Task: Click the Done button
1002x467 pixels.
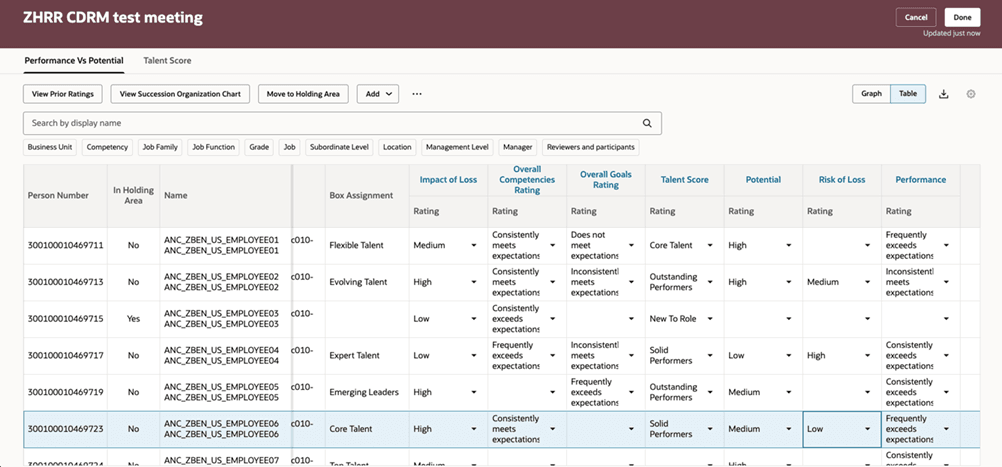Action: click(x=962, y=17)
